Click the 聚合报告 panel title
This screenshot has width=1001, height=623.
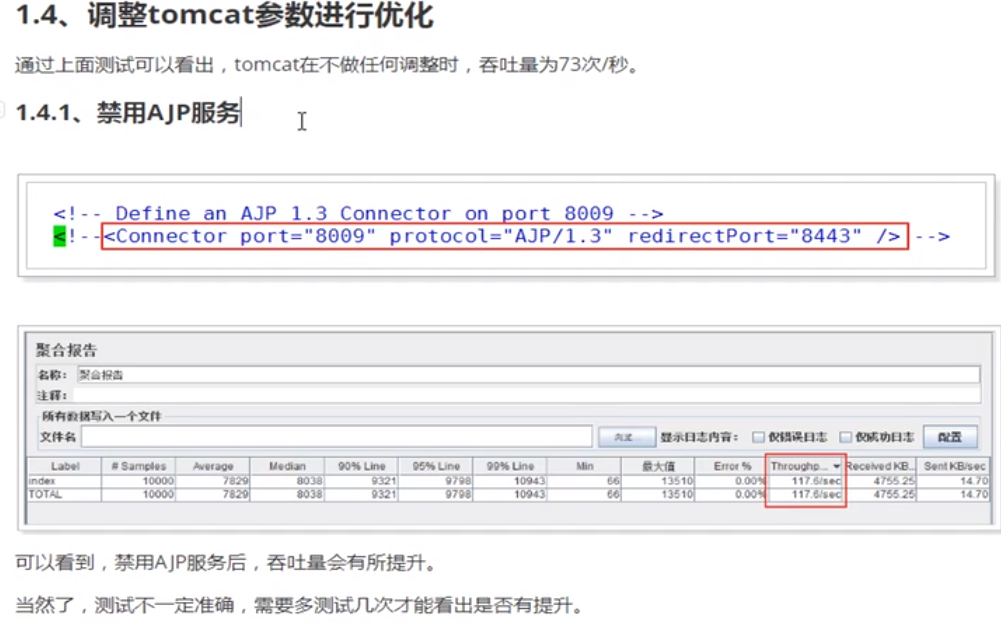66,350
